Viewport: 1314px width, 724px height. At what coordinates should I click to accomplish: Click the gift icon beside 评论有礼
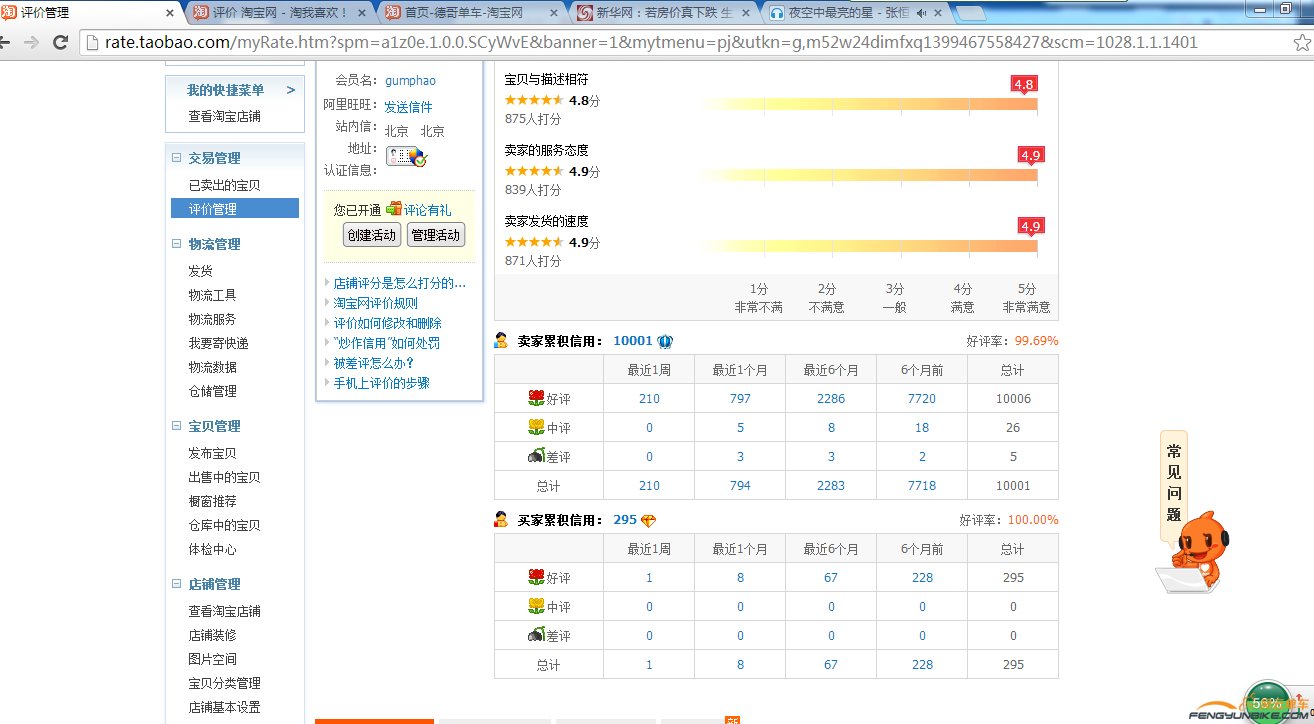(x=393, y=209)
